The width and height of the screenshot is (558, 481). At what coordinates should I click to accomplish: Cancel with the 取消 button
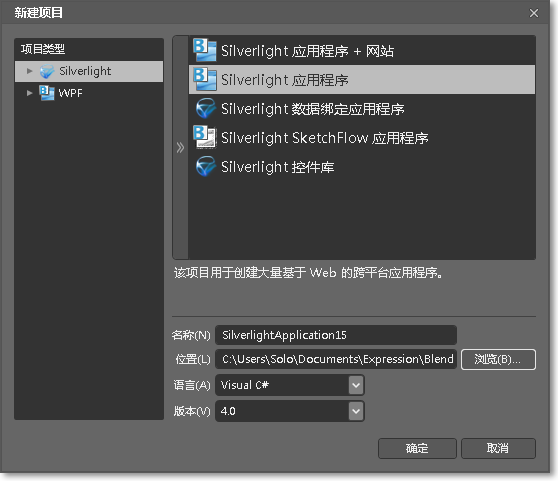[498, 448]
